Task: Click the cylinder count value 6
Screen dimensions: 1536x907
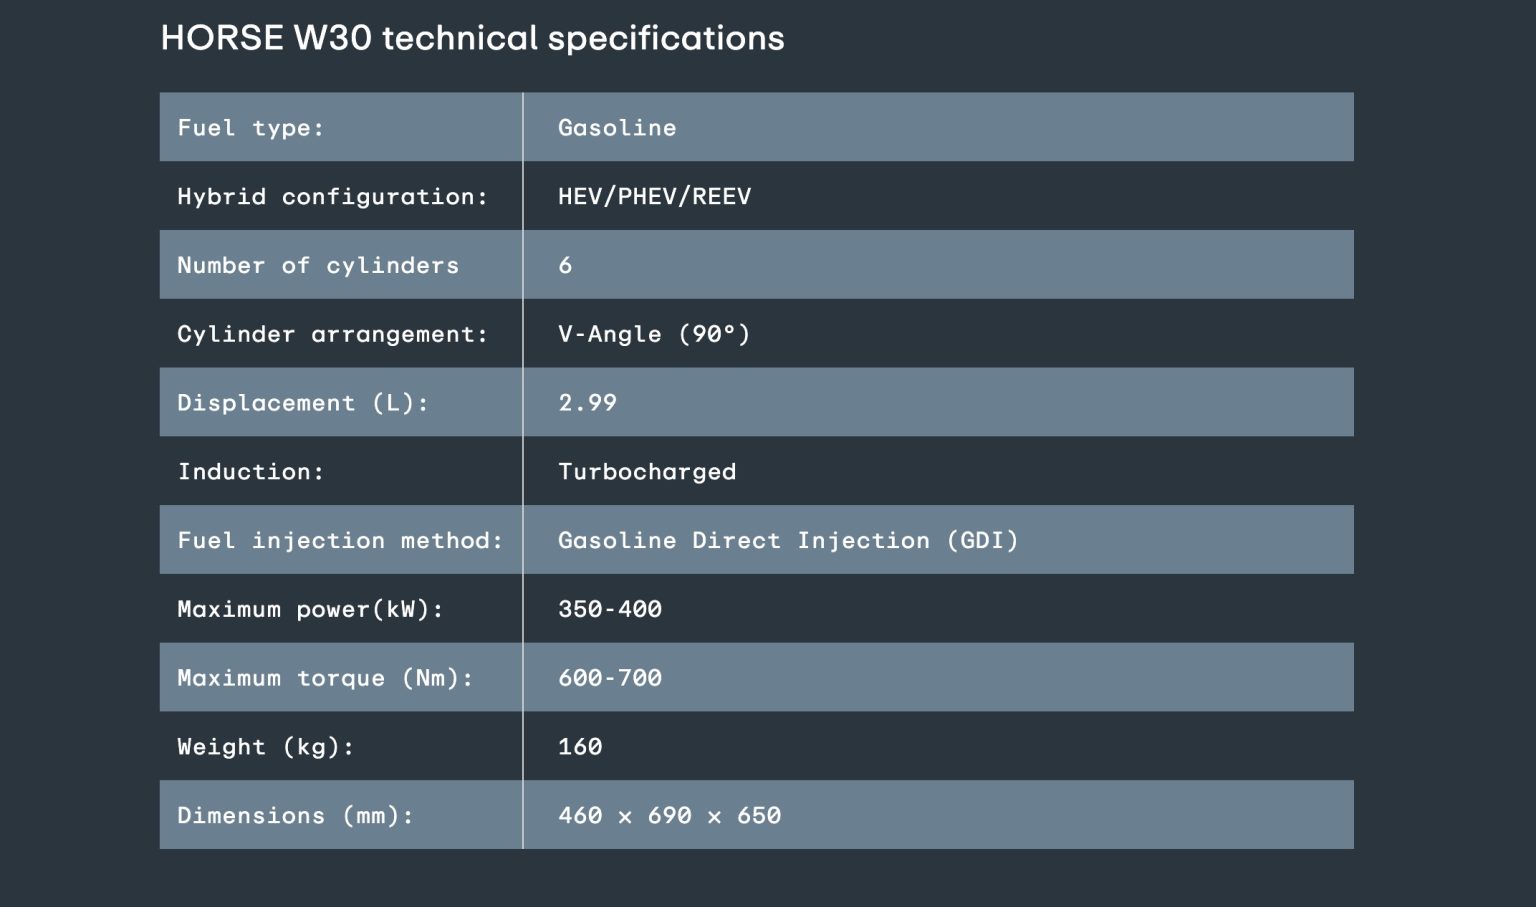Action: pos(565,265)
